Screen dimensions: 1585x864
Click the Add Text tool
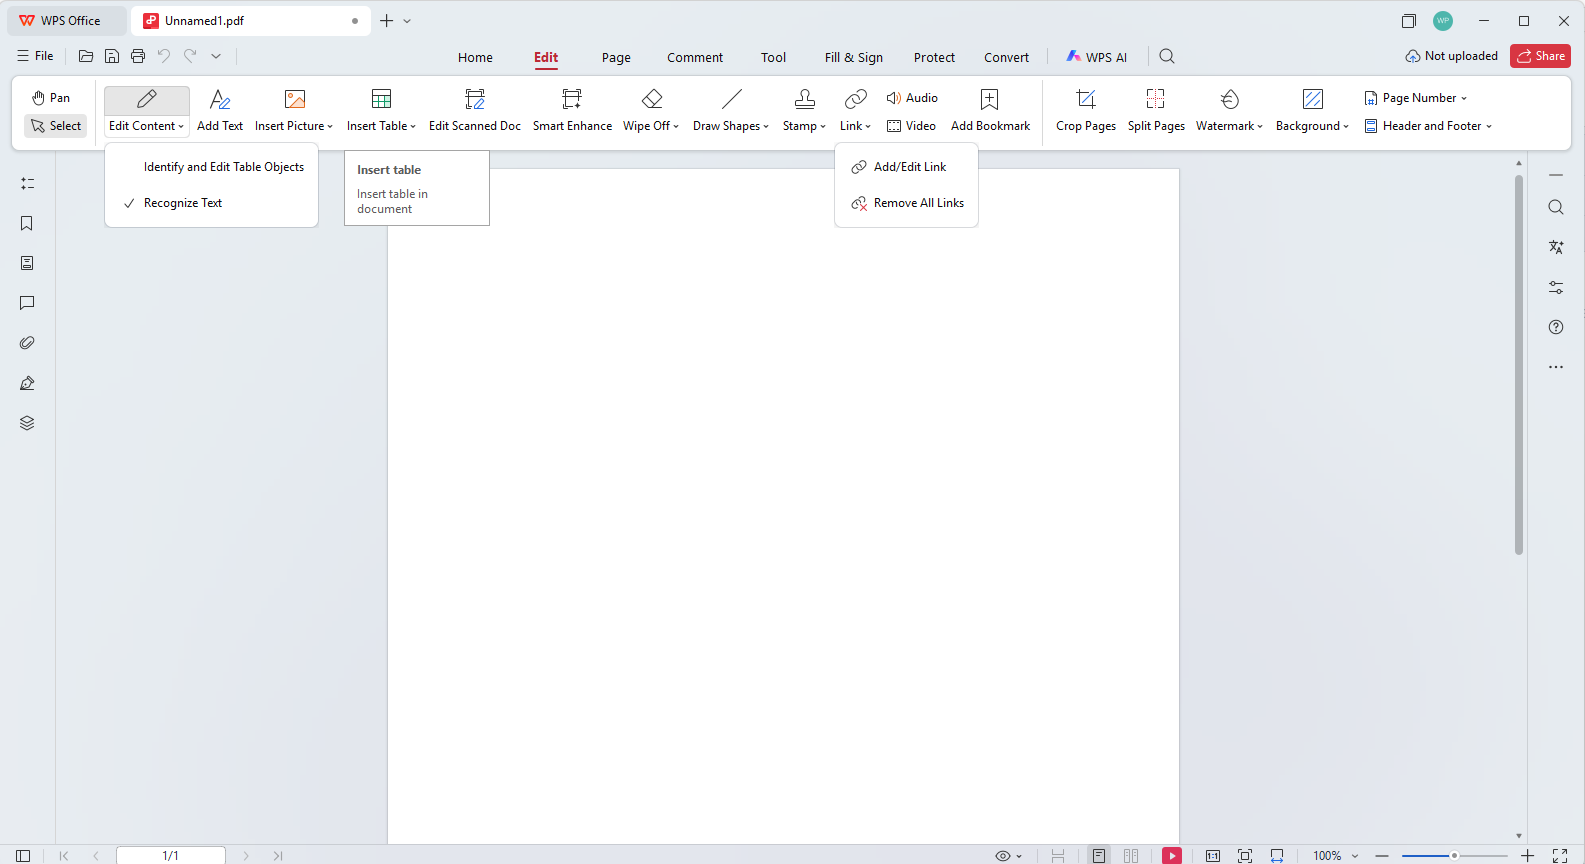pyautogui.click(x=220, y=111)
